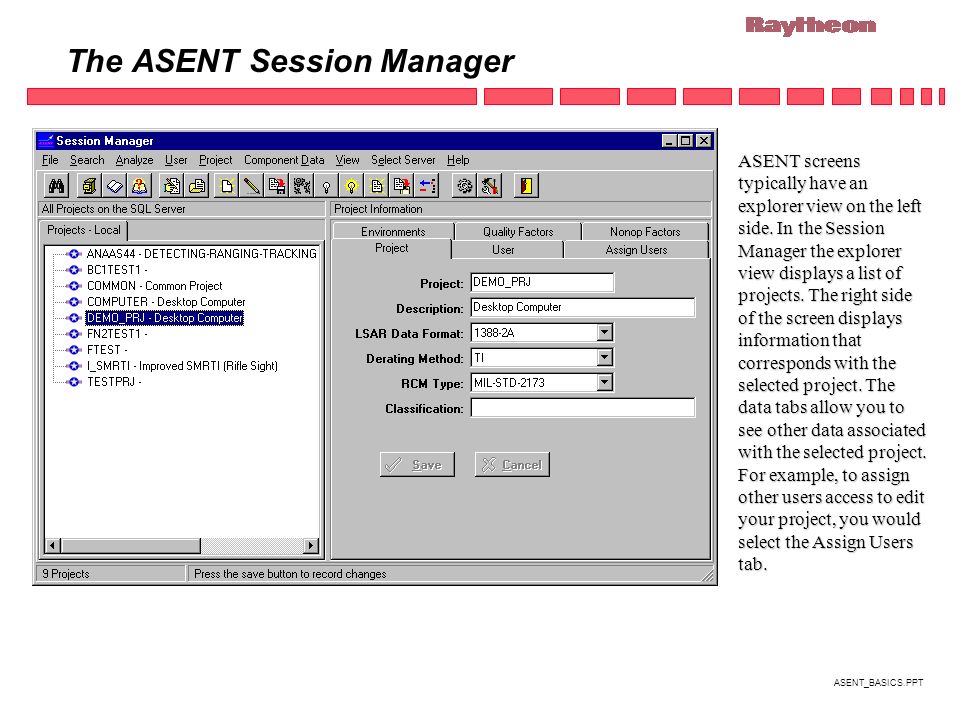Screen dimensions: 960x720
Task: Click the icon beside FTEST project
Action: tap(74, 350)
